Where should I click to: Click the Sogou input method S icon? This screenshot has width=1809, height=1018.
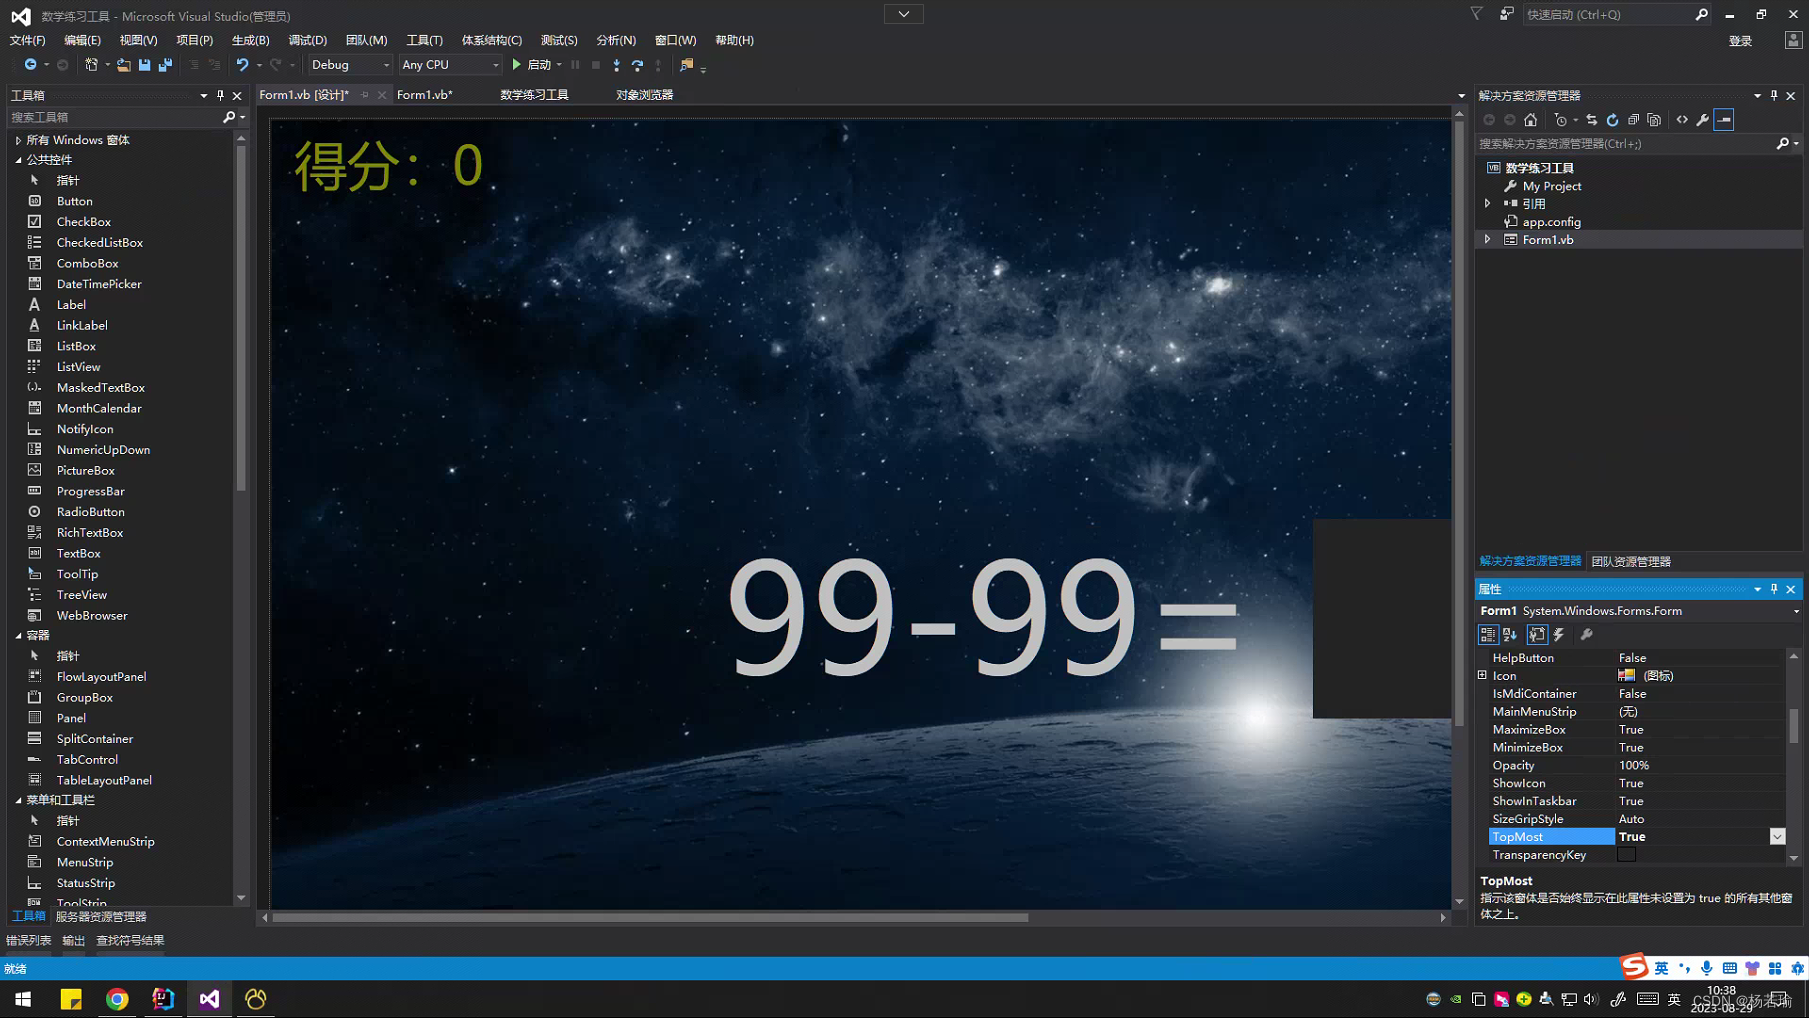tap(1634, 966)
